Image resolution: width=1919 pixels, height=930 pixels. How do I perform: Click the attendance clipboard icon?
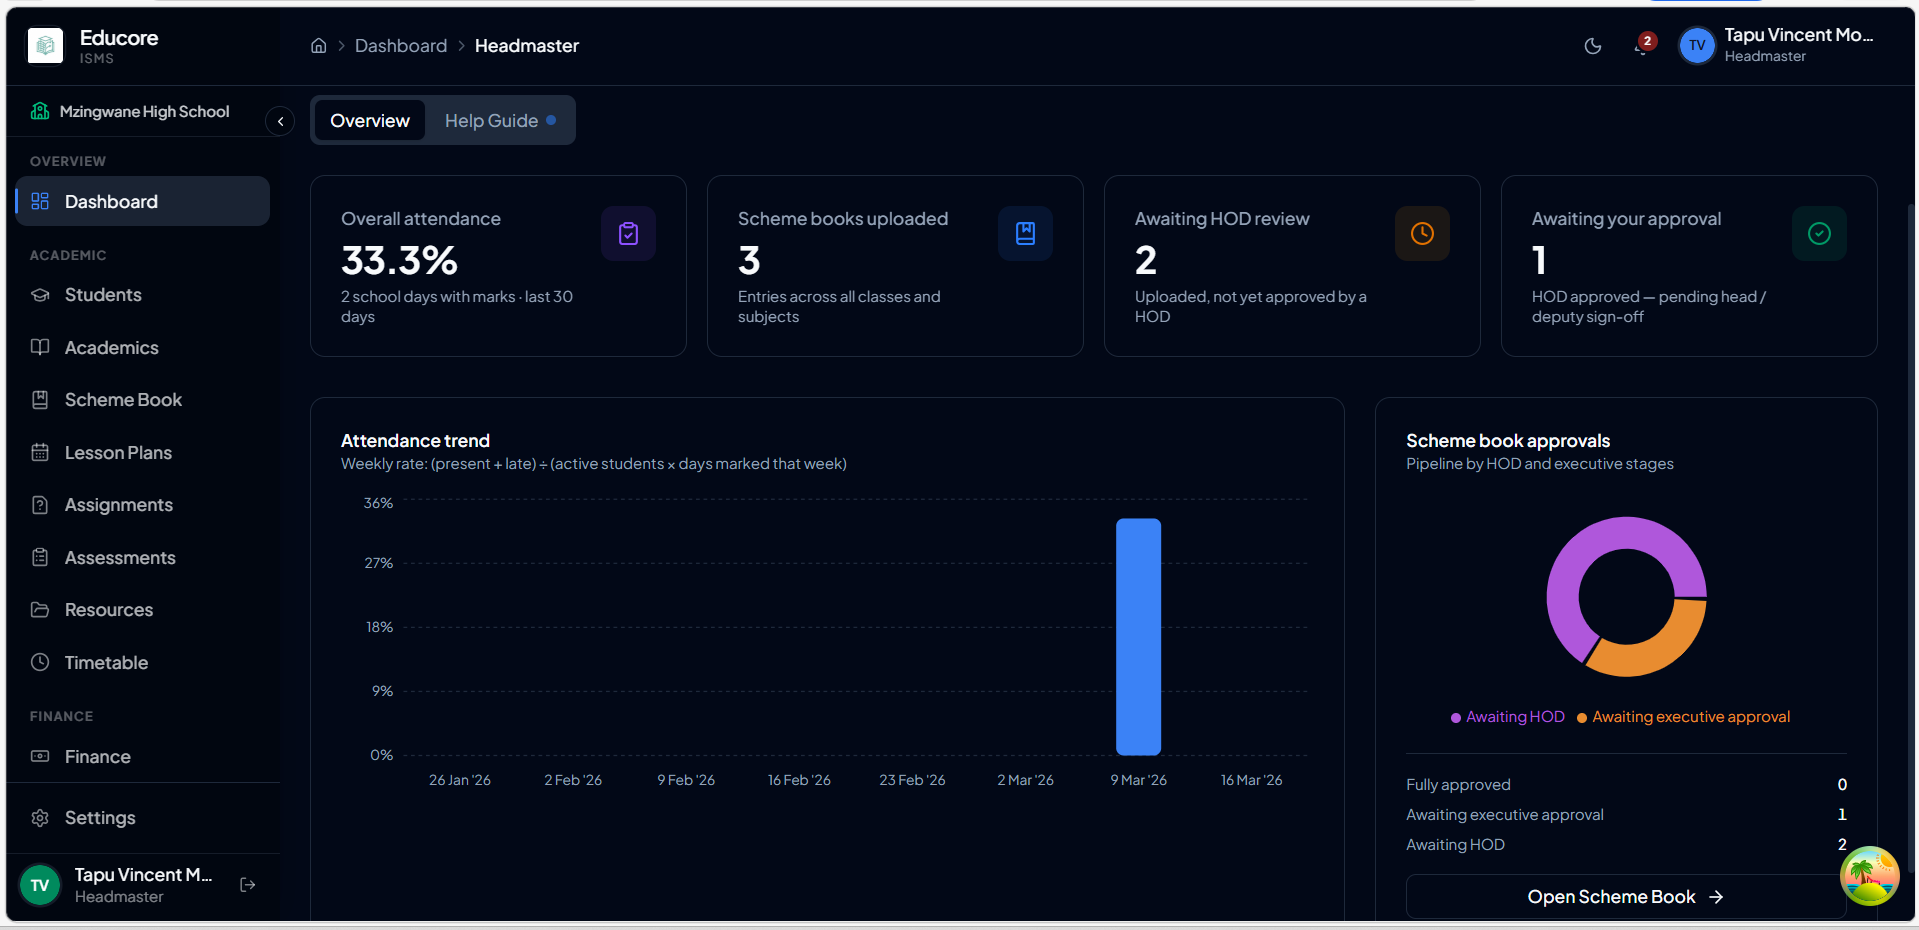point(628,233)
